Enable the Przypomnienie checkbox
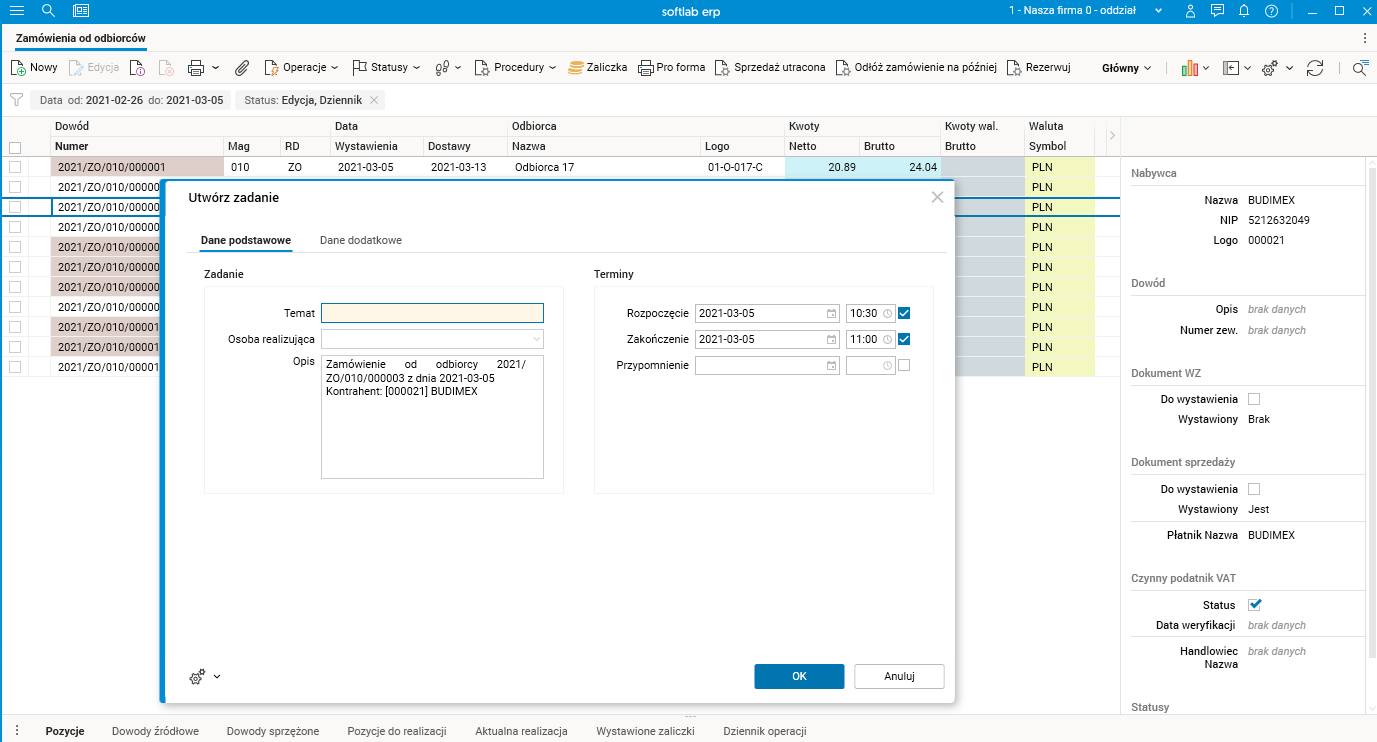The width and height of the screenshot is (1377, 742). tap(904, 365)
